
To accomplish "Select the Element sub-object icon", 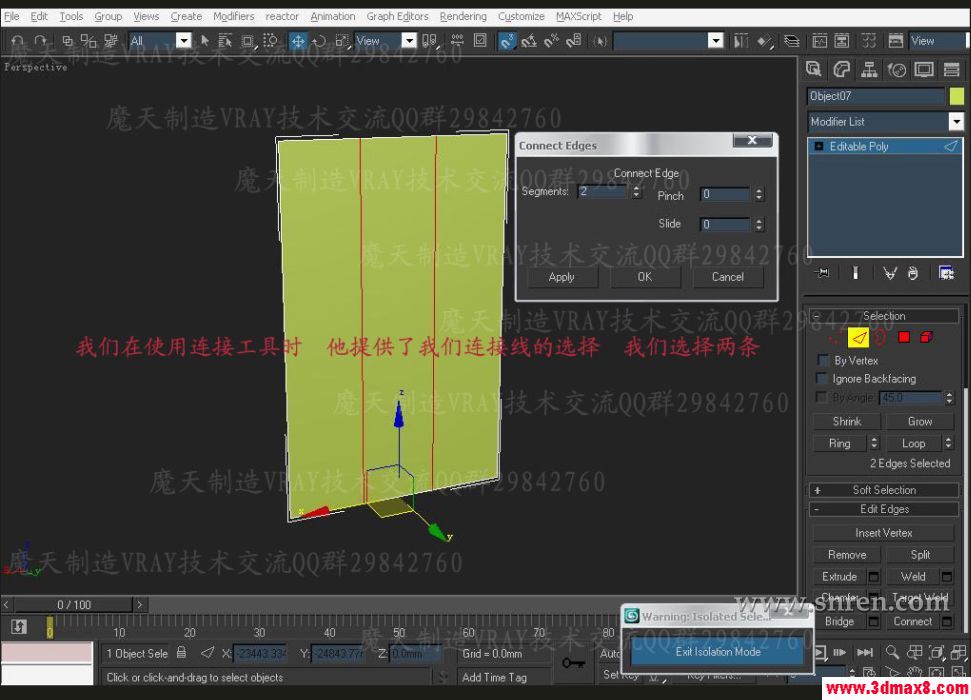I will tap(926, 338).
